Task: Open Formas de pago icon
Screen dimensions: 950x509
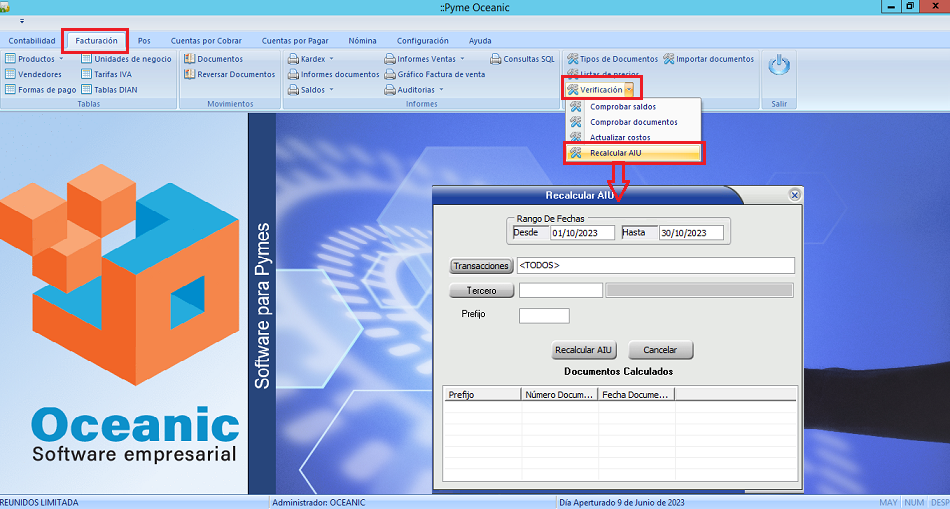Action: click(10, 90)
